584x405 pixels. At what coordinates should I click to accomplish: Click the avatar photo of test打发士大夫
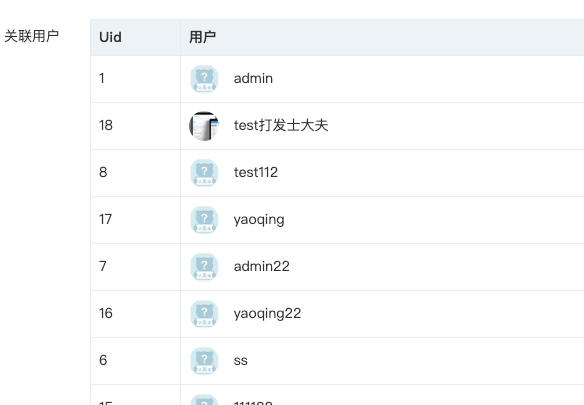pyautogui.click(x=204, y=126)
